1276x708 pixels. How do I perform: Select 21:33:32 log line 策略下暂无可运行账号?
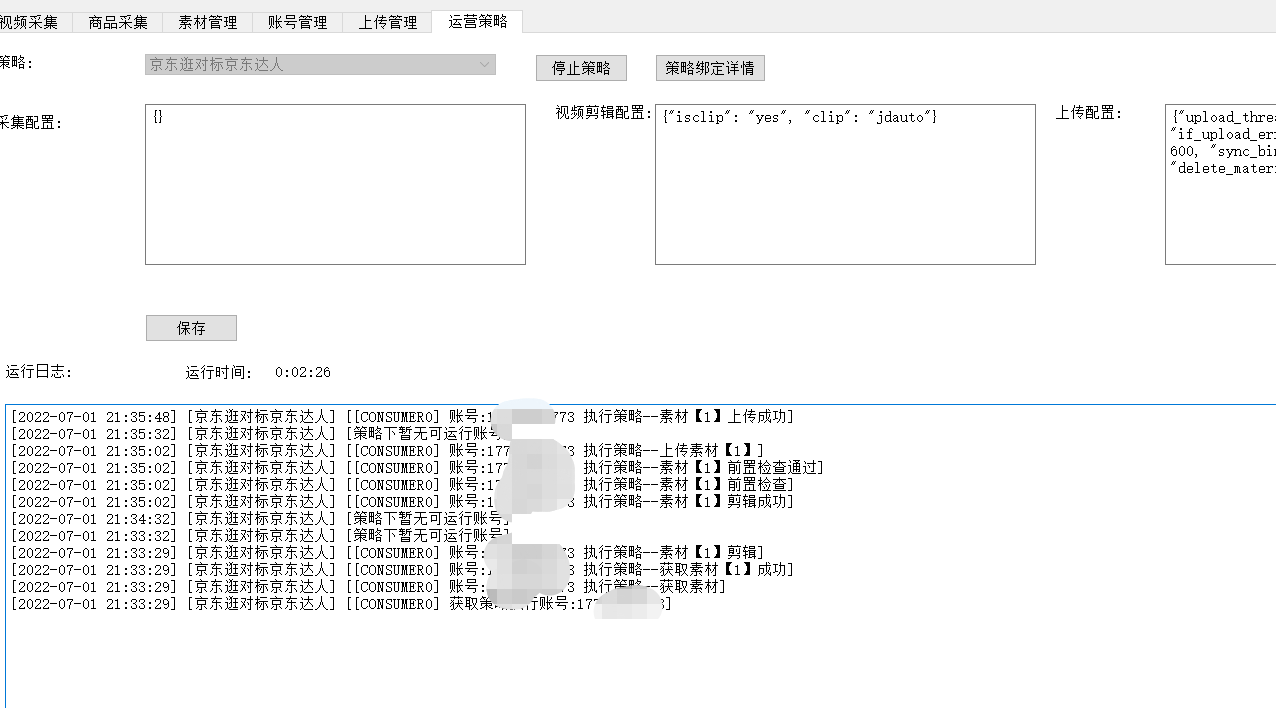point(260,536)
